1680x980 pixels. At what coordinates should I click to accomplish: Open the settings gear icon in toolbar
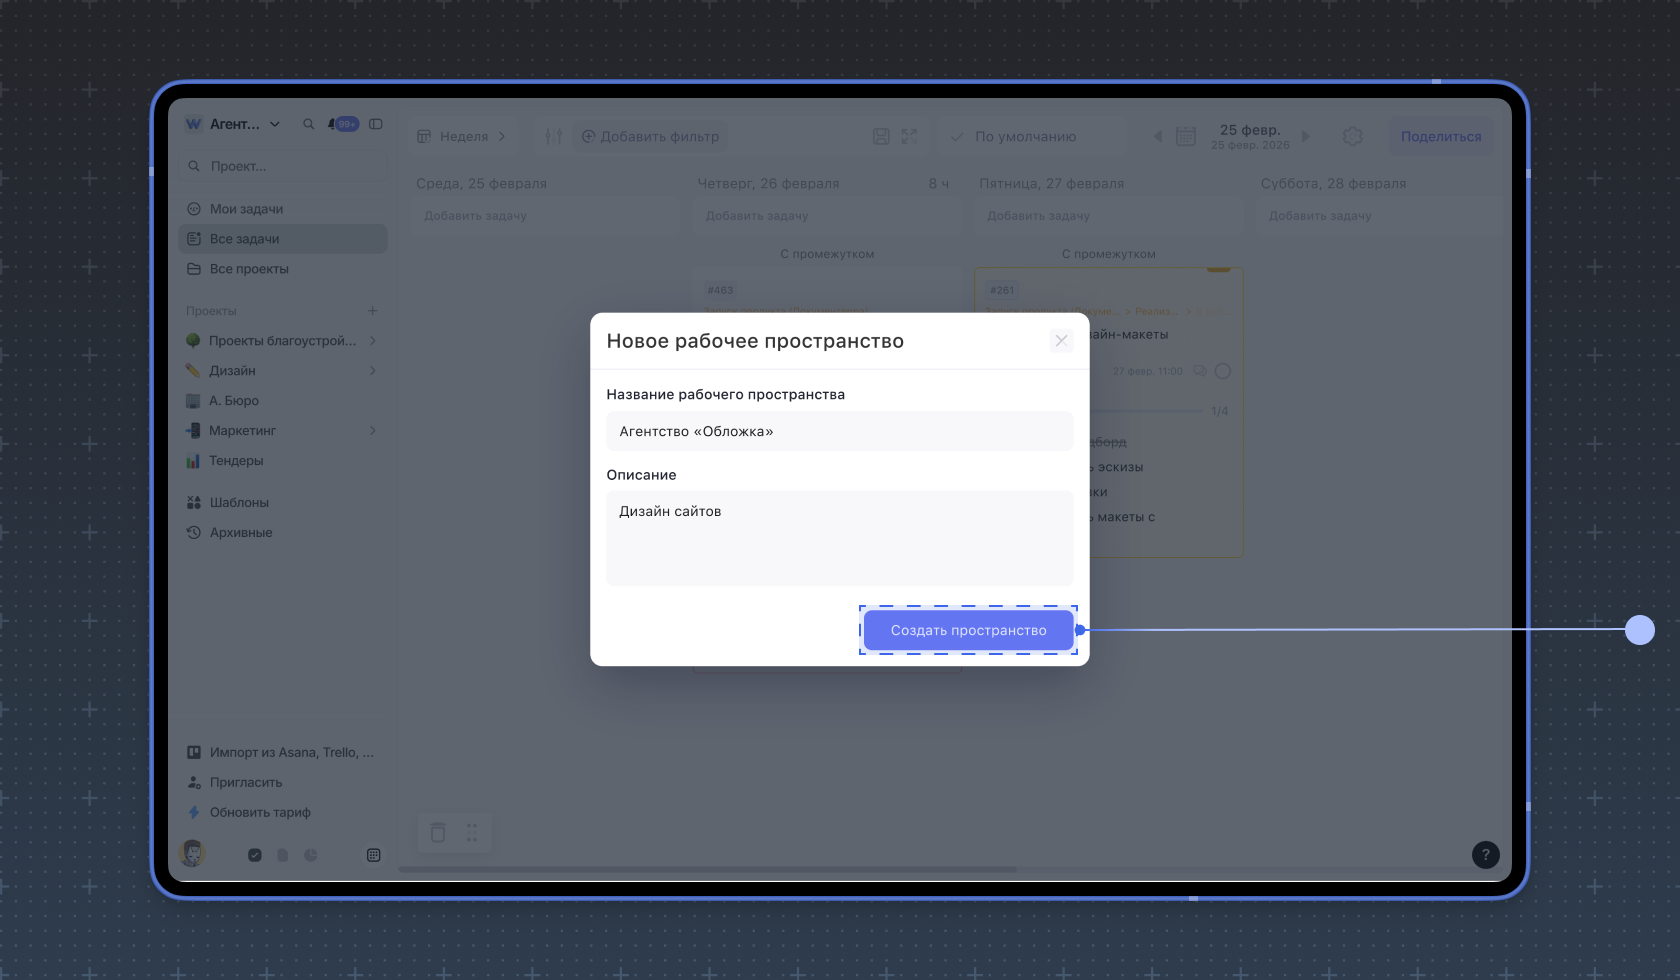tap(1352, 136)
